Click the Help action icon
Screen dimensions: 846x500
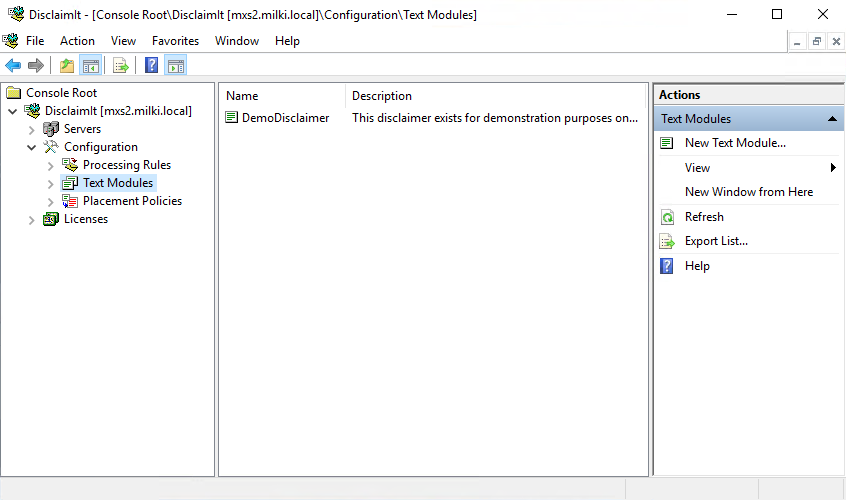667,266
